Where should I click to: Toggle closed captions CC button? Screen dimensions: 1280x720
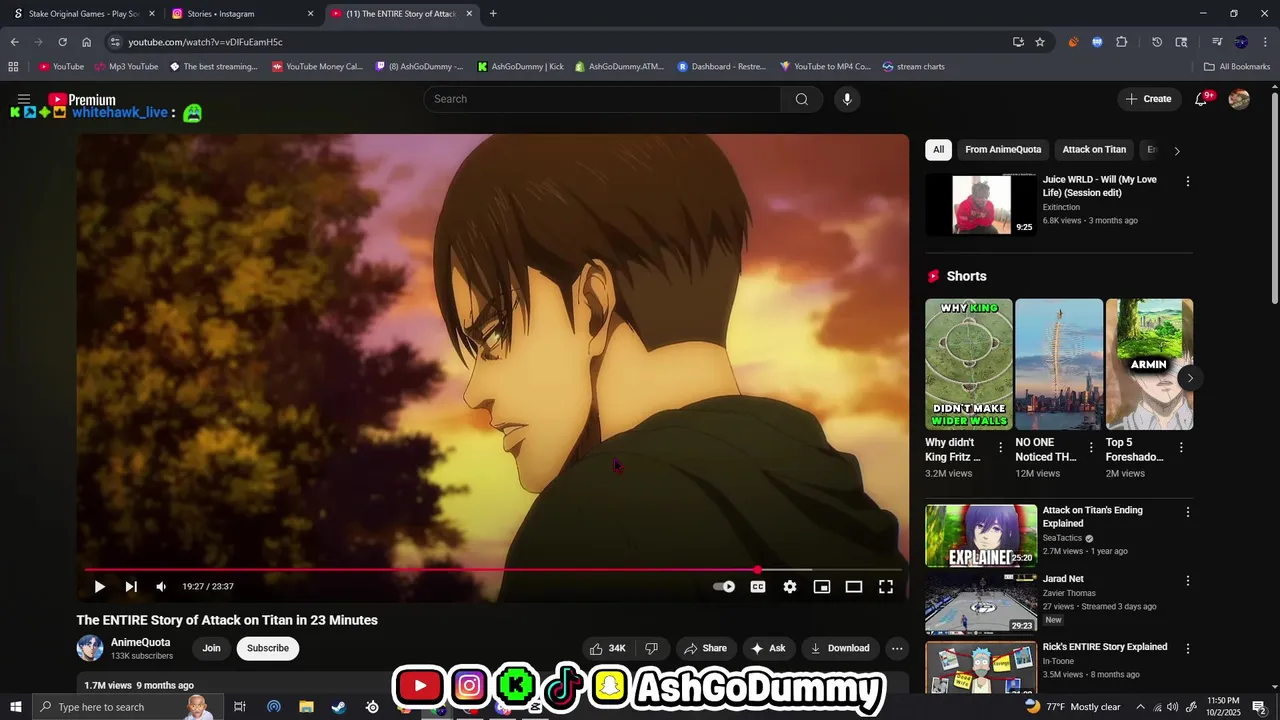[x=758, y=587]
